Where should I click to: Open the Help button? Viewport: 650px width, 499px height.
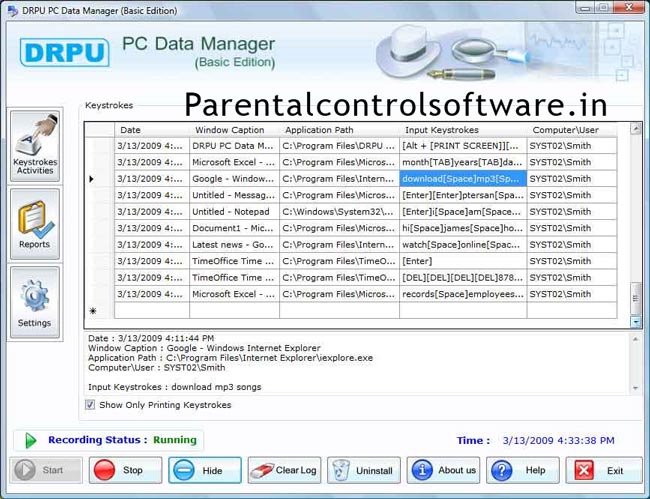point(523,470)
